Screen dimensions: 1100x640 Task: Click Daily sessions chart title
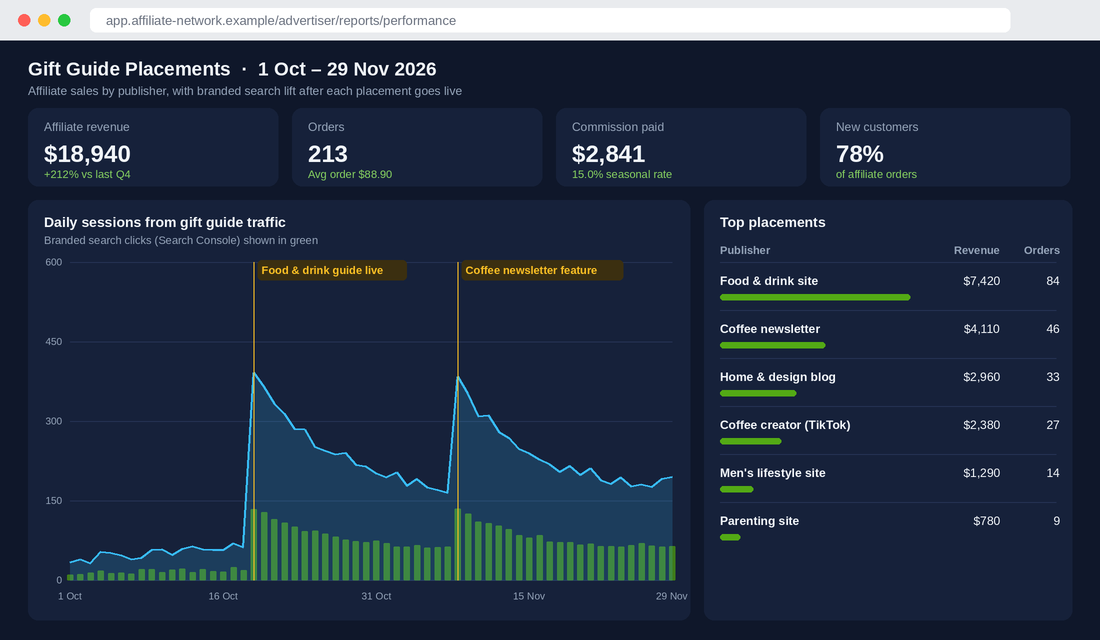pyautogui.click(x=165, y=222)
